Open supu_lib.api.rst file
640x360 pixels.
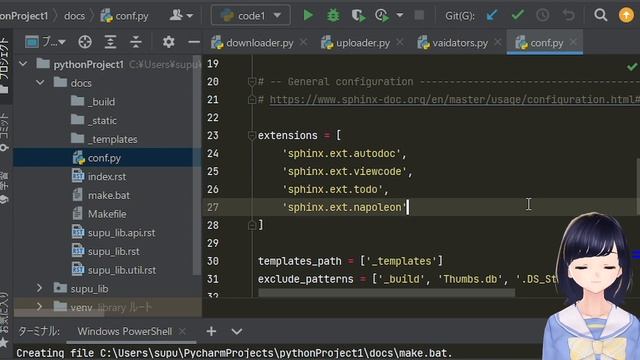tap(121, 233)
